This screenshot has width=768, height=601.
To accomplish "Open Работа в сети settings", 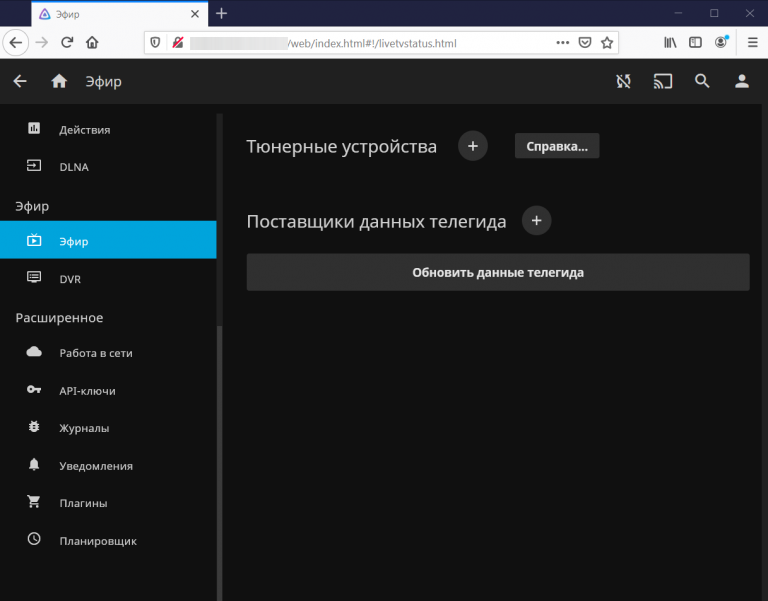I will point(95,353).
